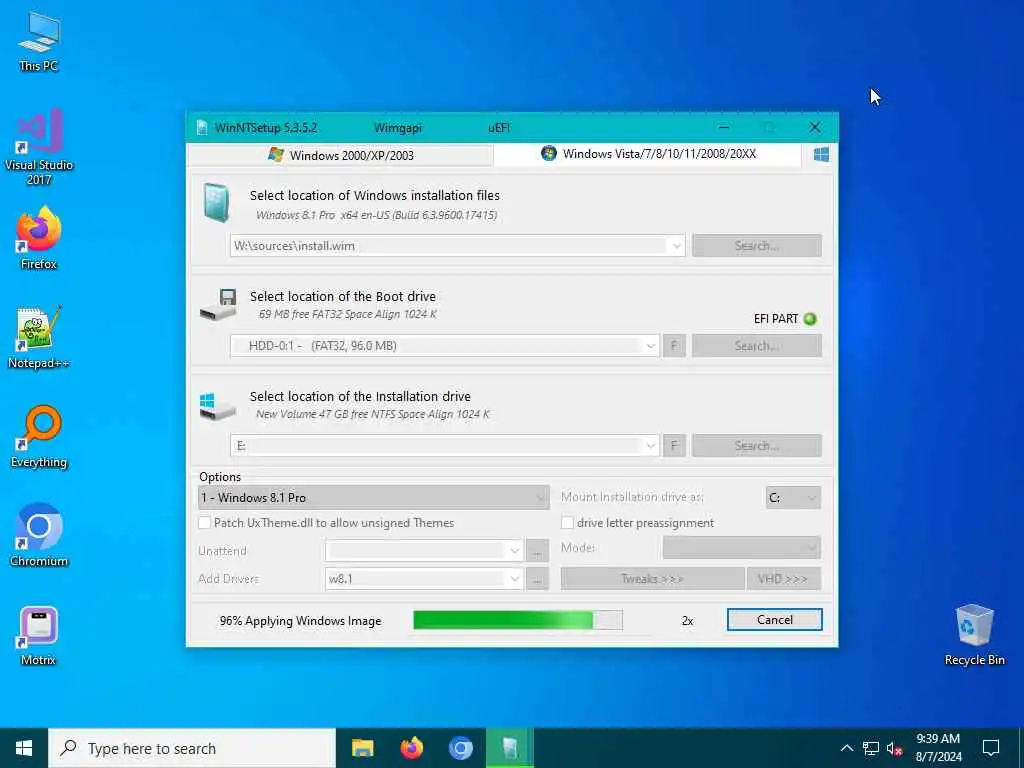Viewport: 1024px width, 768px height.
Task: Launch Visual Studio 2017 desktop shortcut
Action: click(39, 147)
